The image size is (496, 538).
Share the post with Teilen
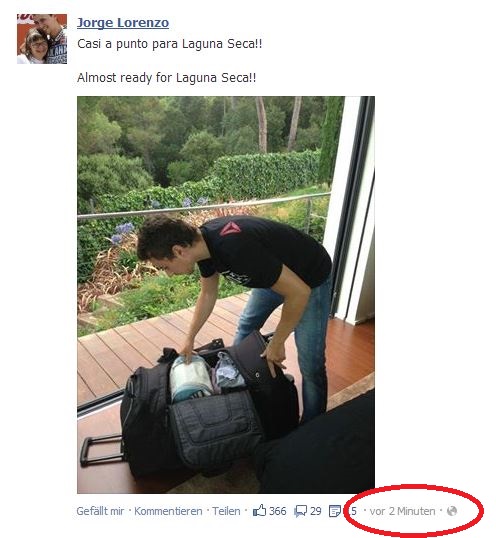(x=226, y=511)
